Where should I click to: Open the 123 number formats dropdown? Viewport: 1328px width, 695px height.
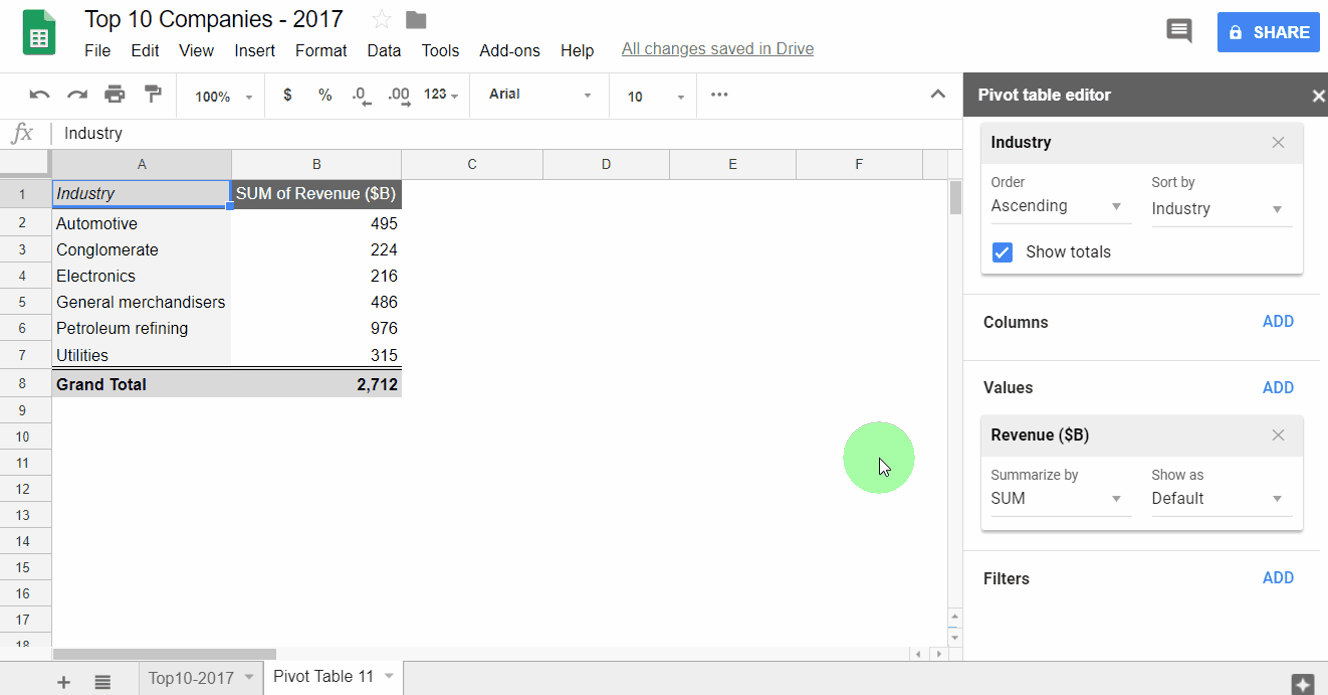click(x=441, y=95)
